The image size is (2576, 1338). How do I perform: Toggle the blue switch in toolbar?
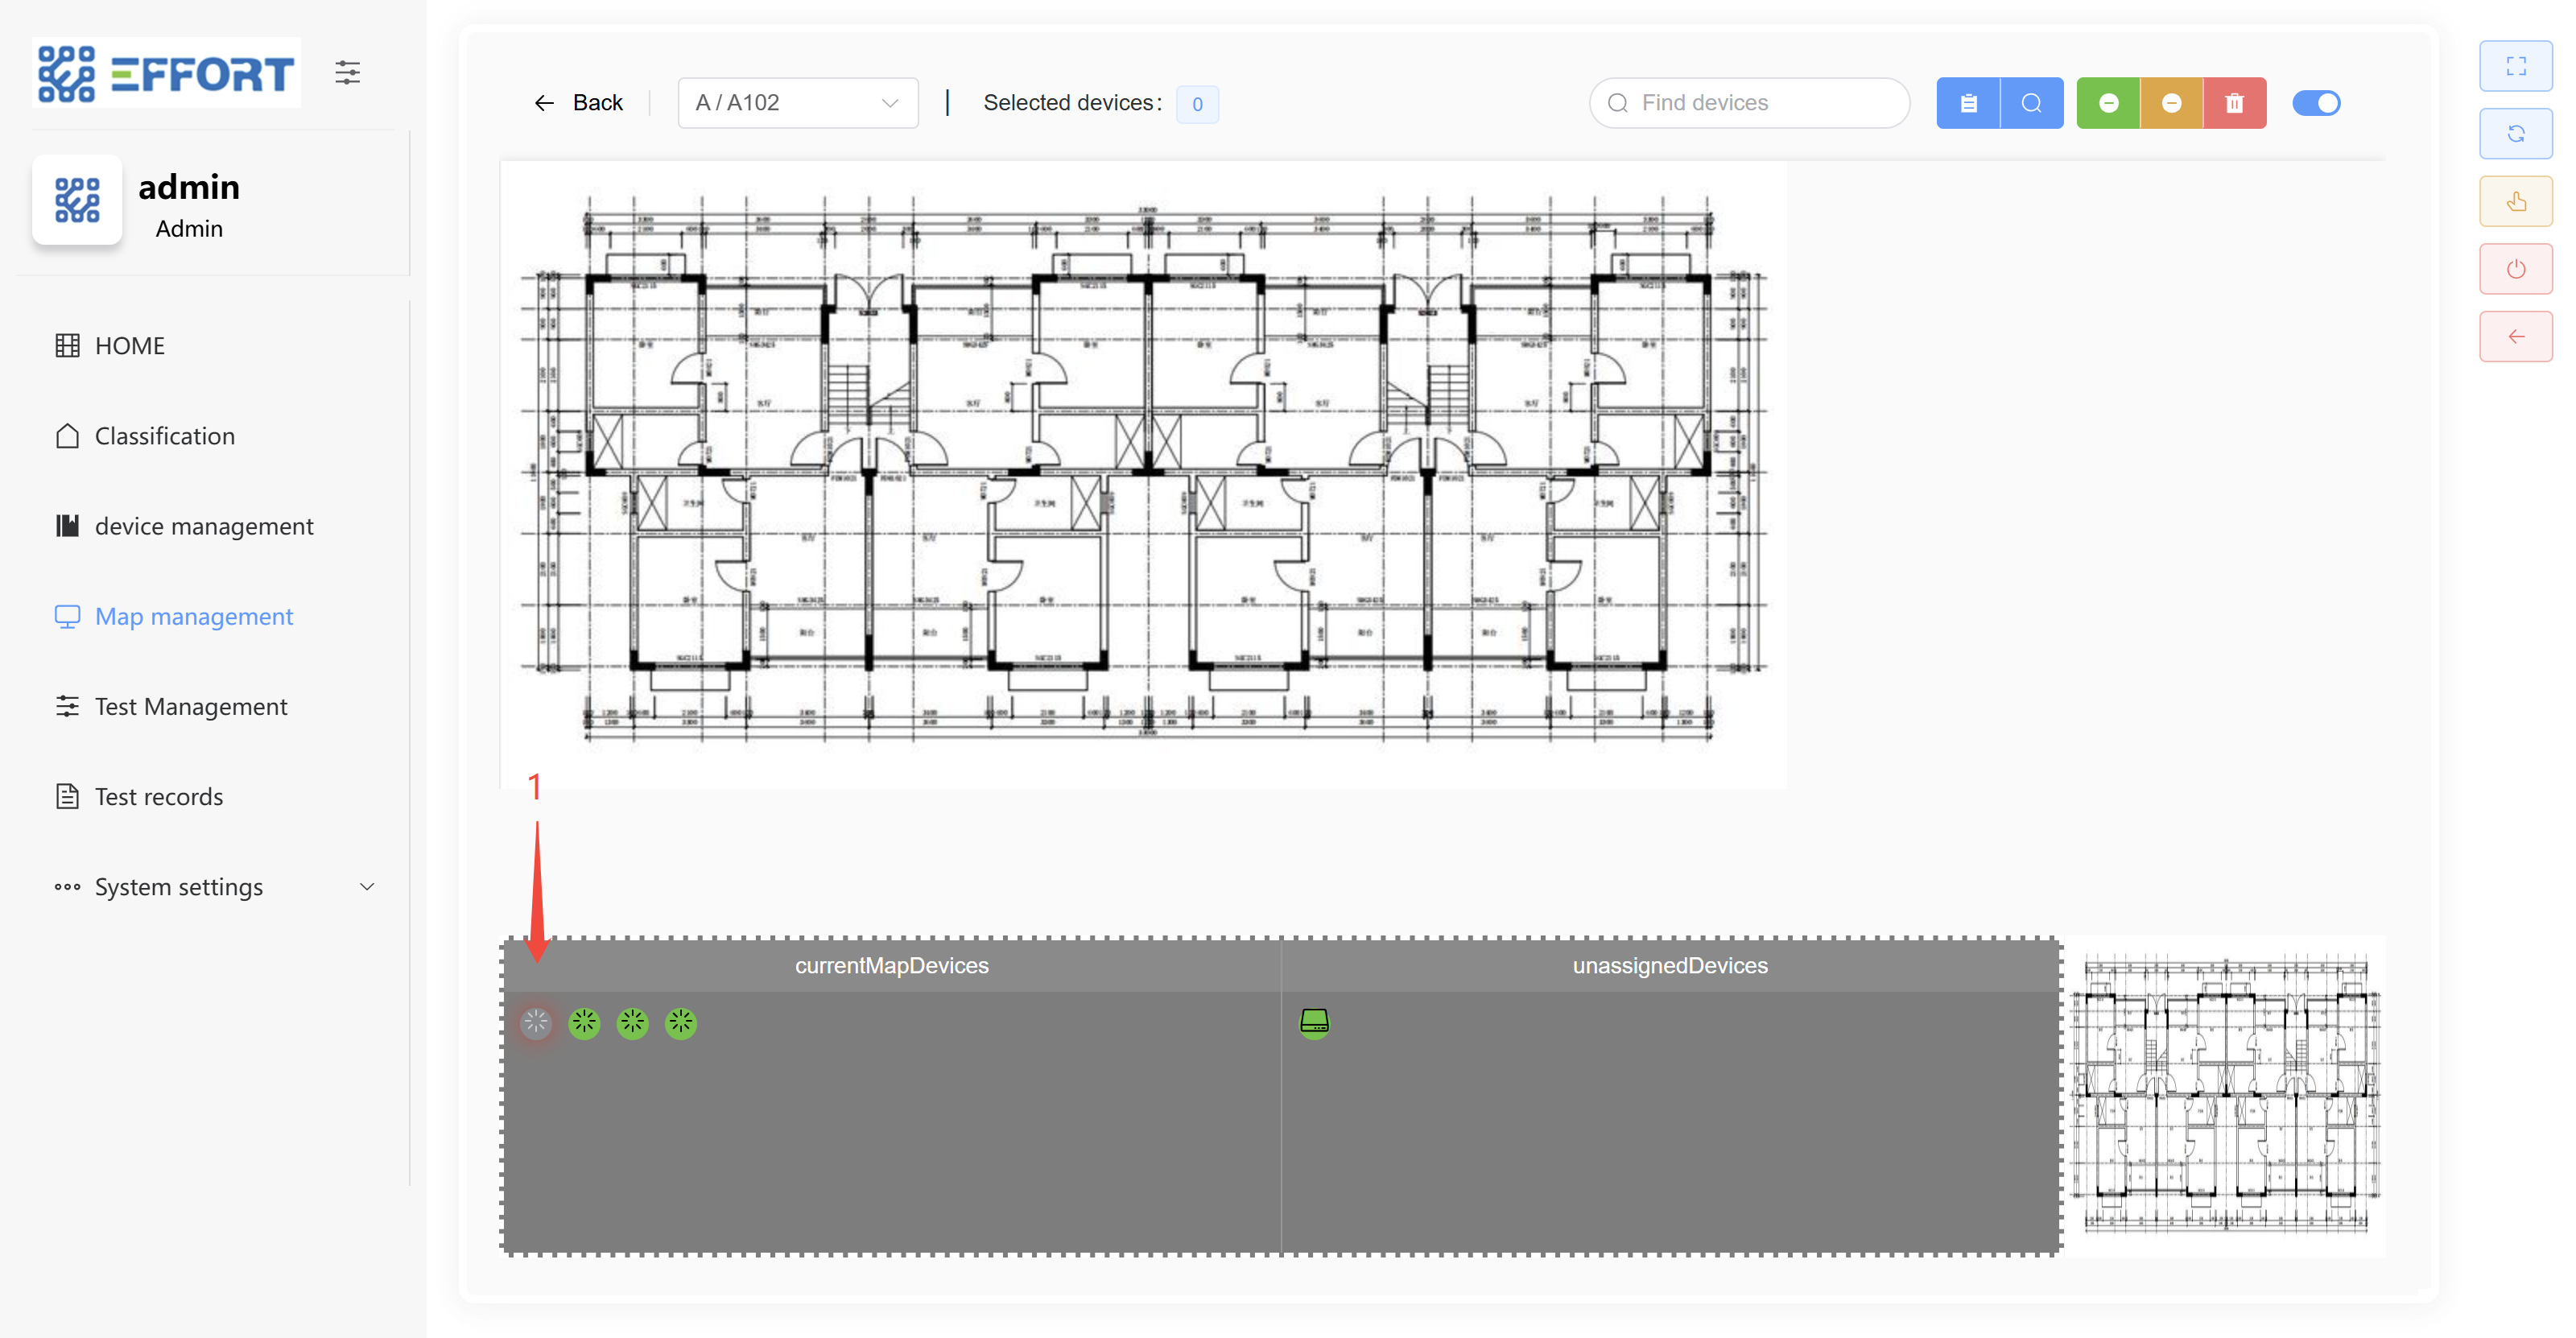pyautogui.click(x=2315, y=103)
